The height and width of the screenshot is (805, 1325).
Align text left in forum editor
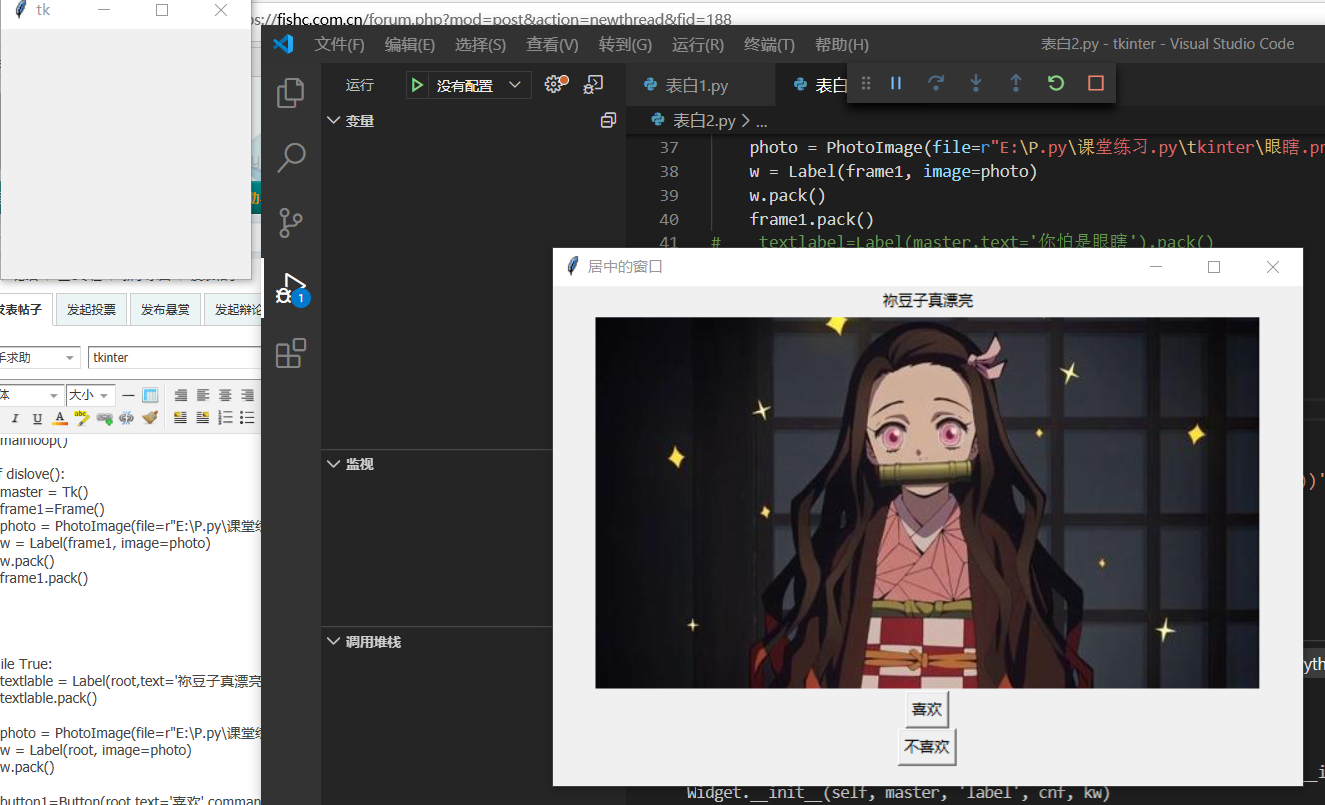(203, 395)
